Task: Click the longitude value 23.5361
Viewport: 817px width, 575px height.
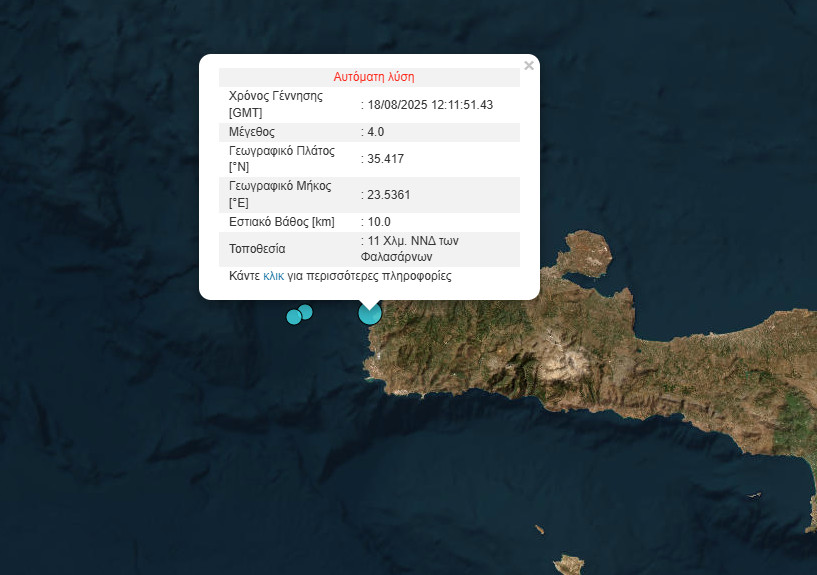Action: click(x=389, y=195)
